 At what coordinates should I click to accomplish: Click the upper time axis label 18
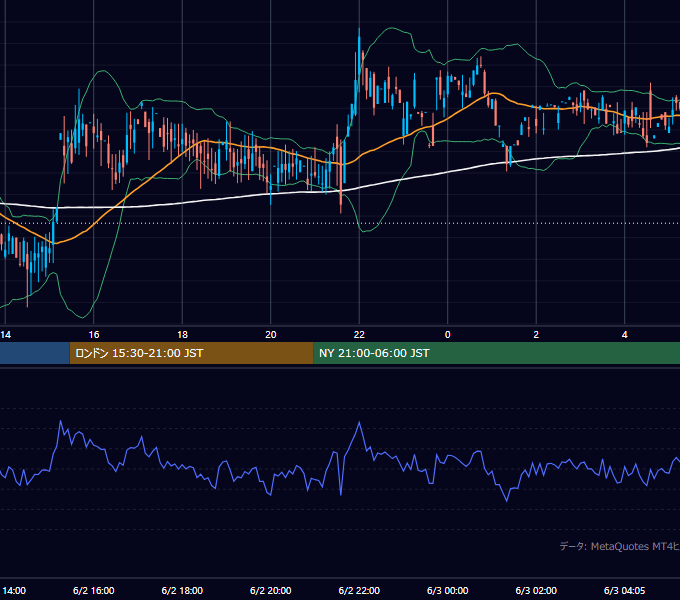183,335
